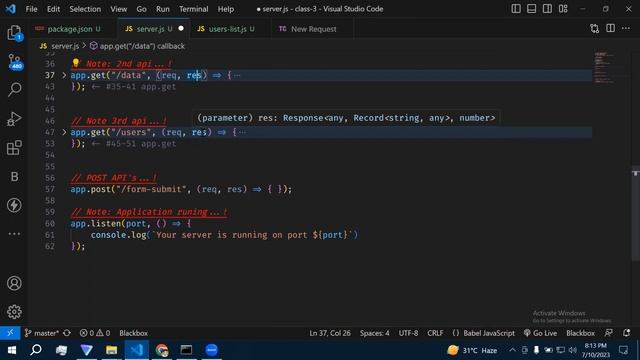Open the notifications bell in status bar
640x360 pixels.
coord(627,333)
